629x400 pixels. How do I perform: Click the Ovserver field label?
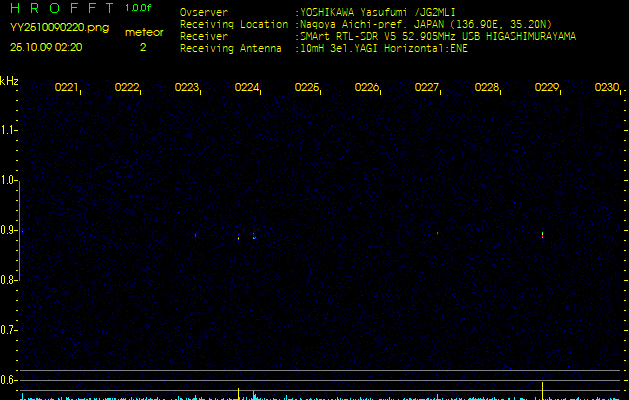204,12
